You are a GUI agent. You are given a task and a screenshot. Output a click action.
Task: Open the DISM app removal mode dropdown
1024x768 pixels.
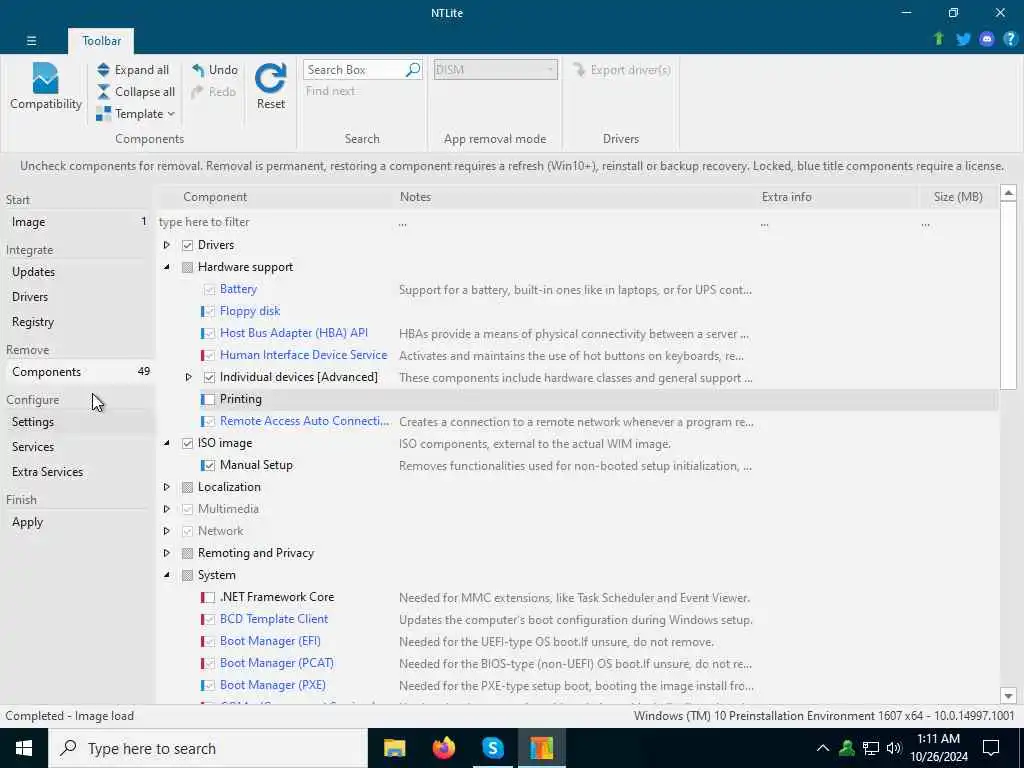coord(496,70)
